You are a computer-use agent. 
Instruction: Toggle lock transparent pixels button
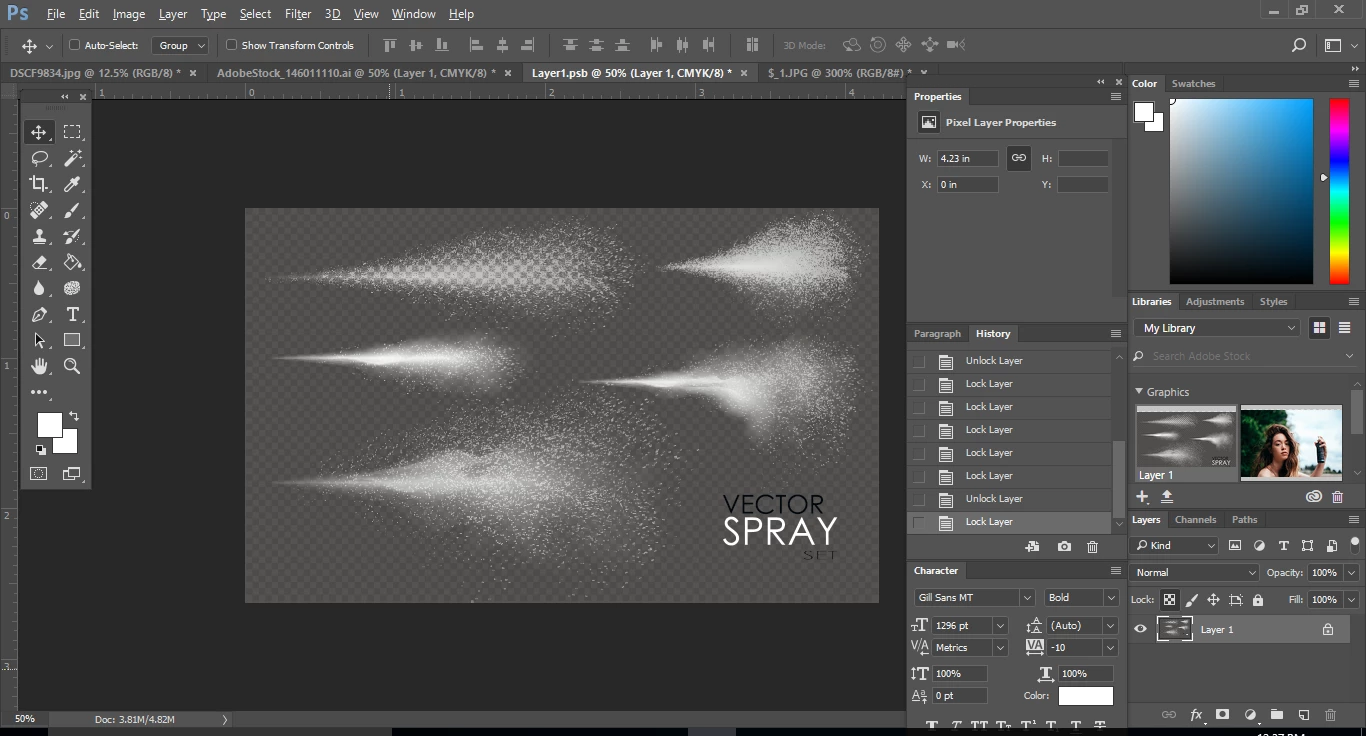click(x=1169, y=600)
